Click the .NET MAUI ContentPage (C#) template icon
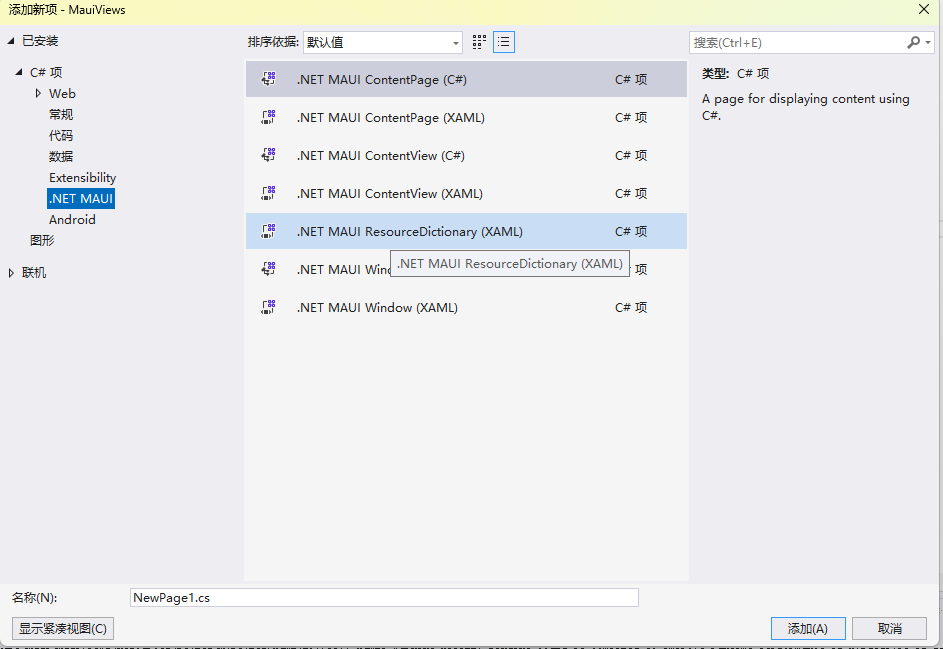This screenshot has width=943, height=649. pos(268,79)
